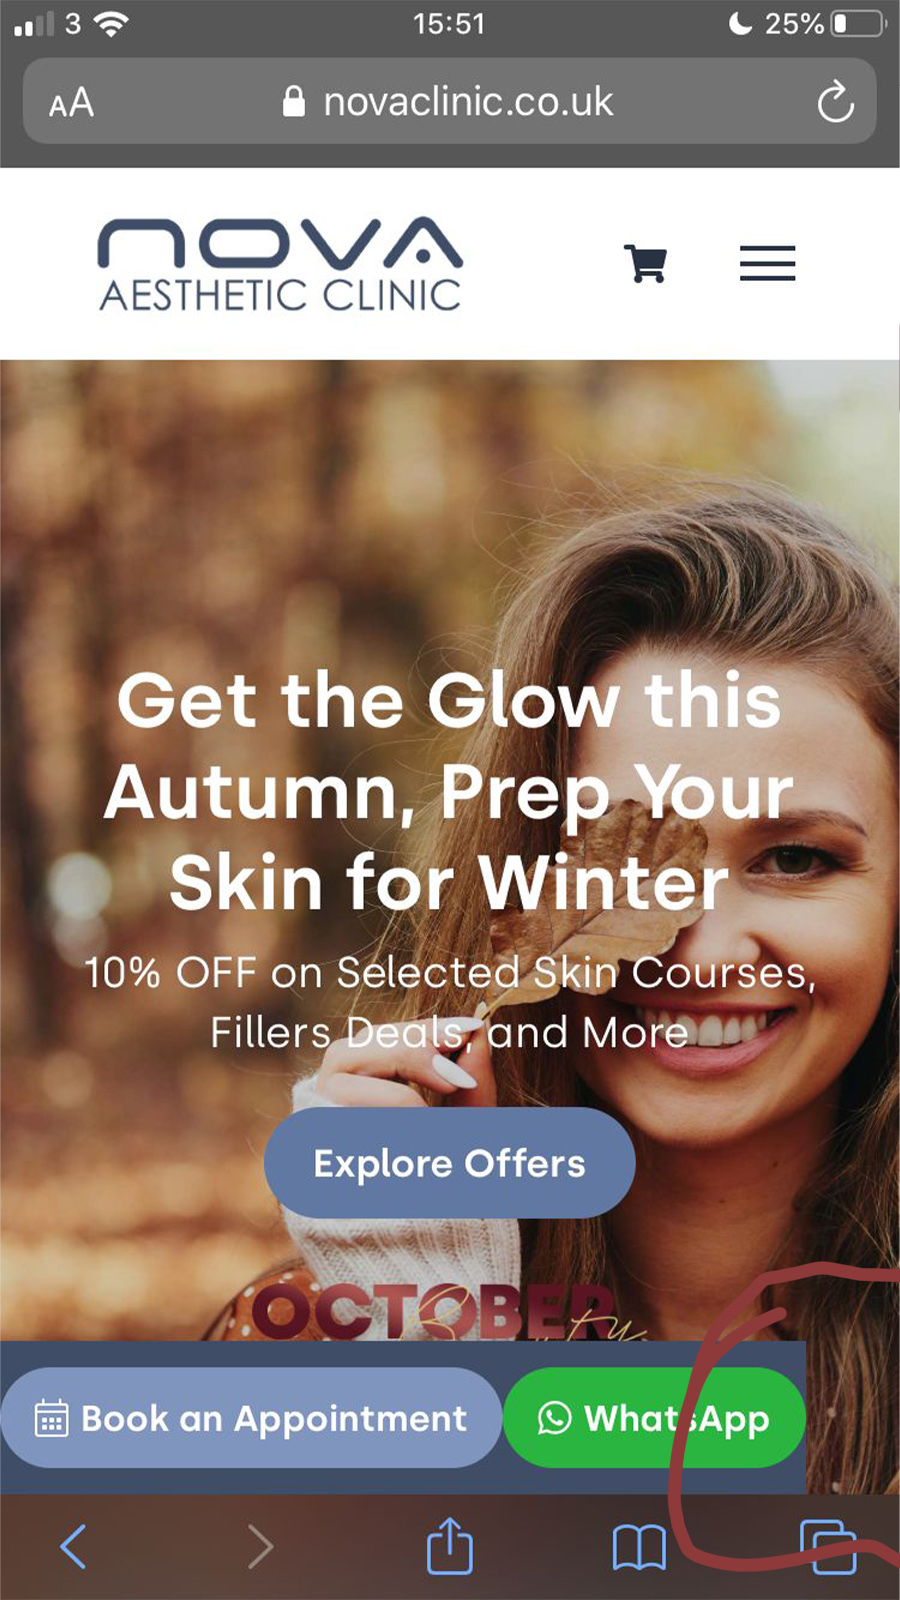Click the Book an Appointment button
This screenshot has height=1600, width=900.
coord(251,1418)
